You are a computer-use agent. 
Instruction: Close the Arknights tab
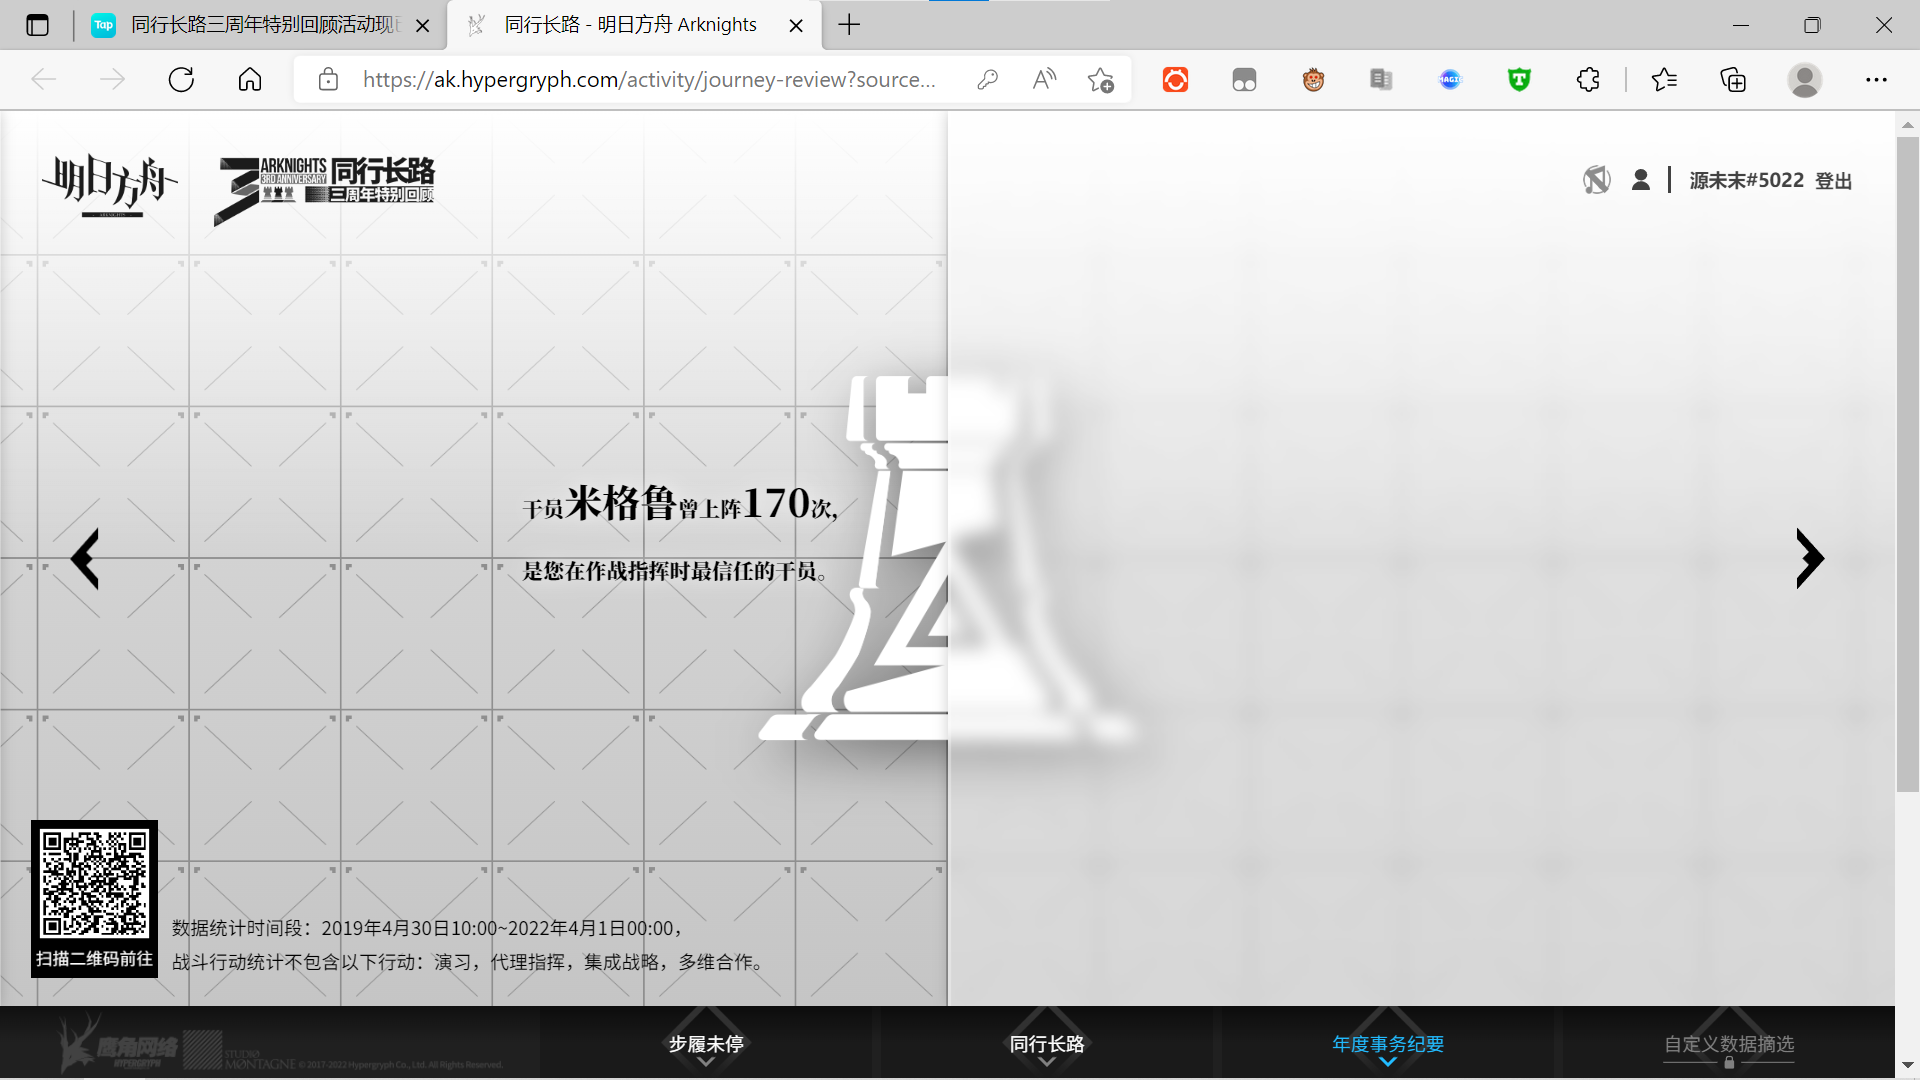[x=796, y=26]
